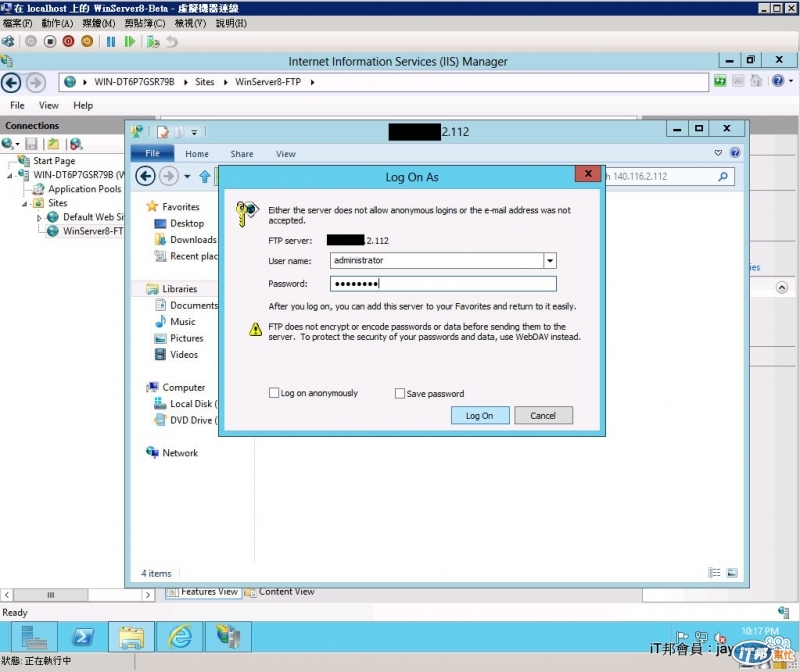This screenshot has height=672, width=800.
Task: Select Start Page in Connections tree
Action: coord(54,161)
